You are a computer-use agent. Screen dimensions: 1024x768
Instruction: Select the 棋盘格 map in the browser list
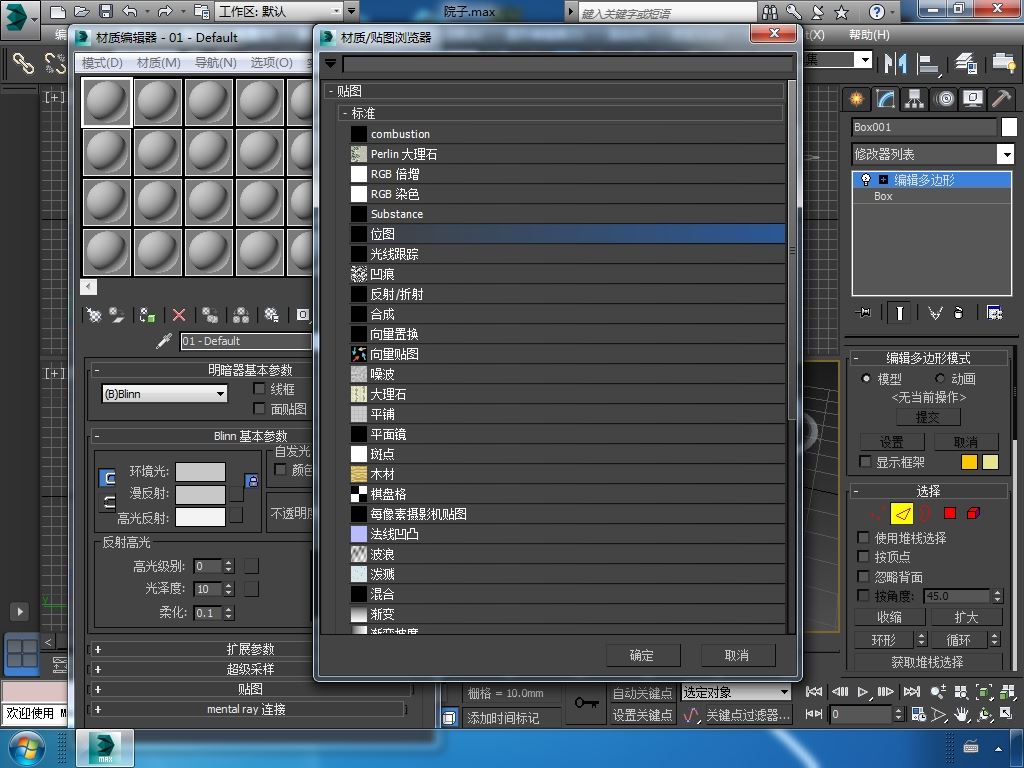click(x=567, y=494)
